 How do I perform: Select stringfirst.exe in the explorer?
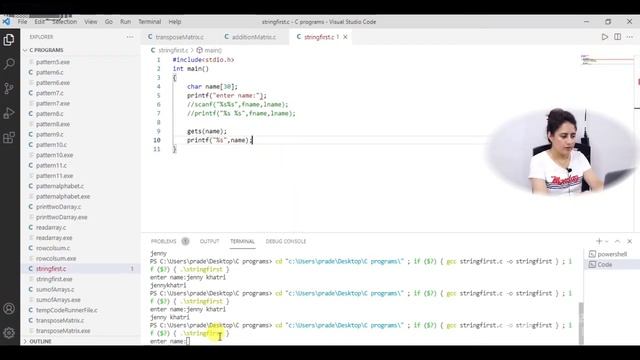coord(54,279)
